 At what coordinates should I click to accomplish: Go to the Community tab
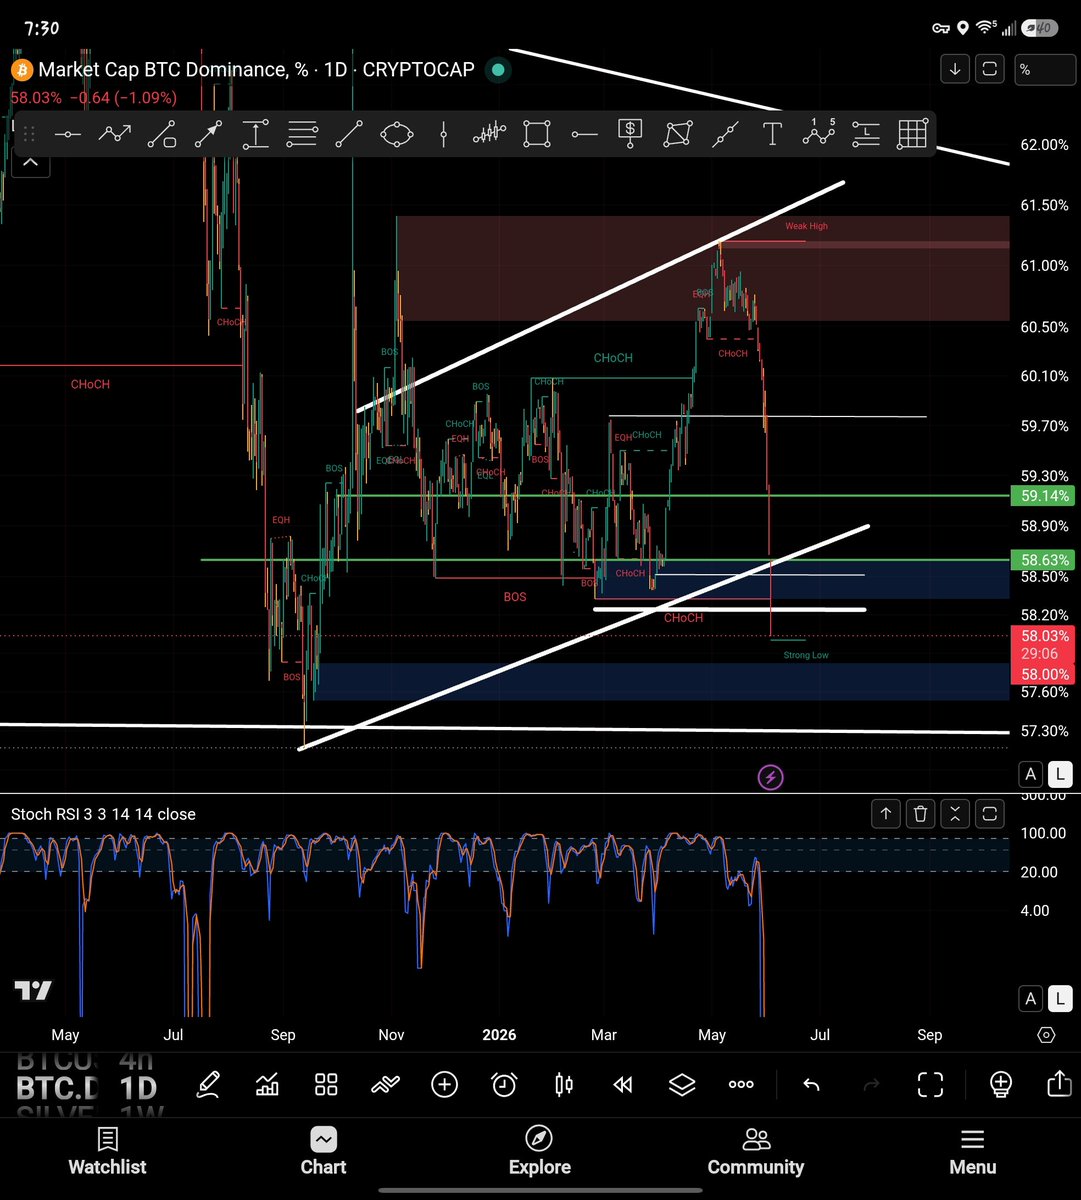pos(755,1151)
